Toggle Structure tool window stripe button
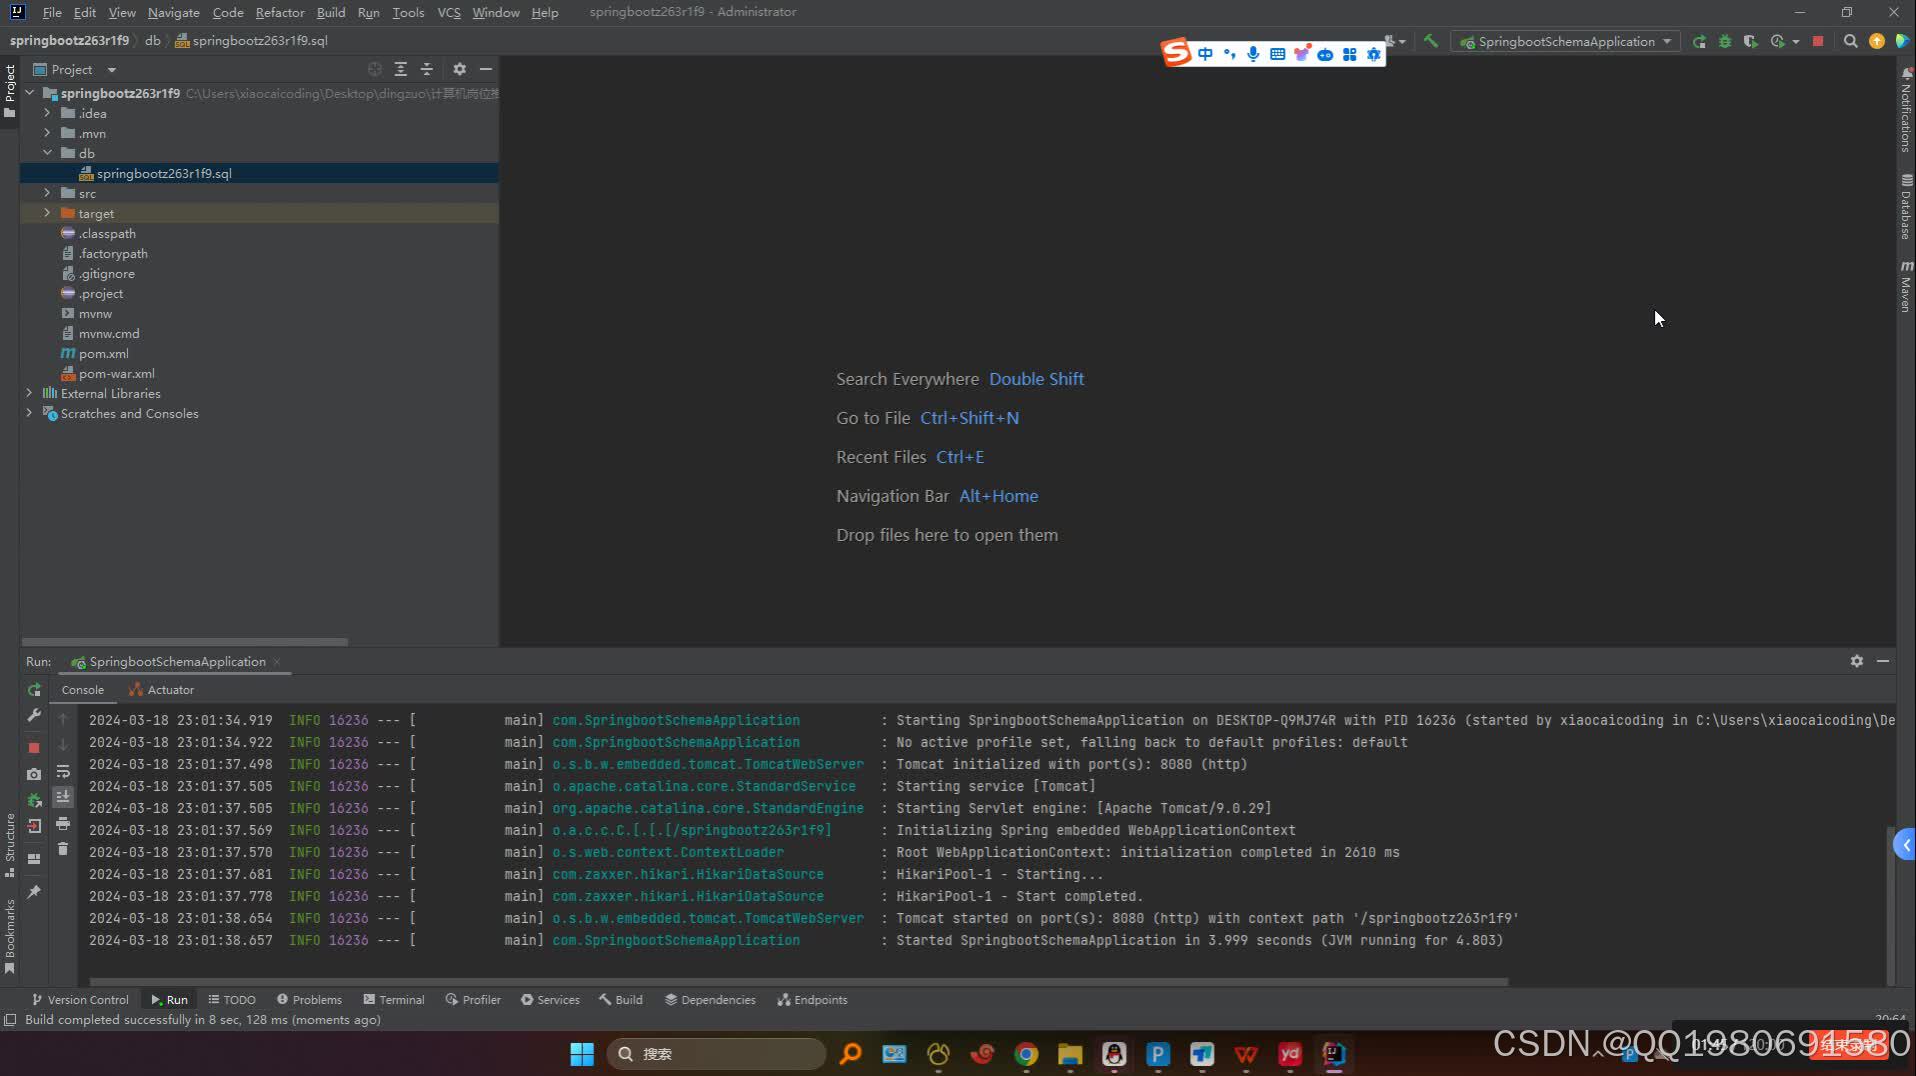Viewport: 1916px width, 1076px height. pyautogui.click(x=10, y=846)
